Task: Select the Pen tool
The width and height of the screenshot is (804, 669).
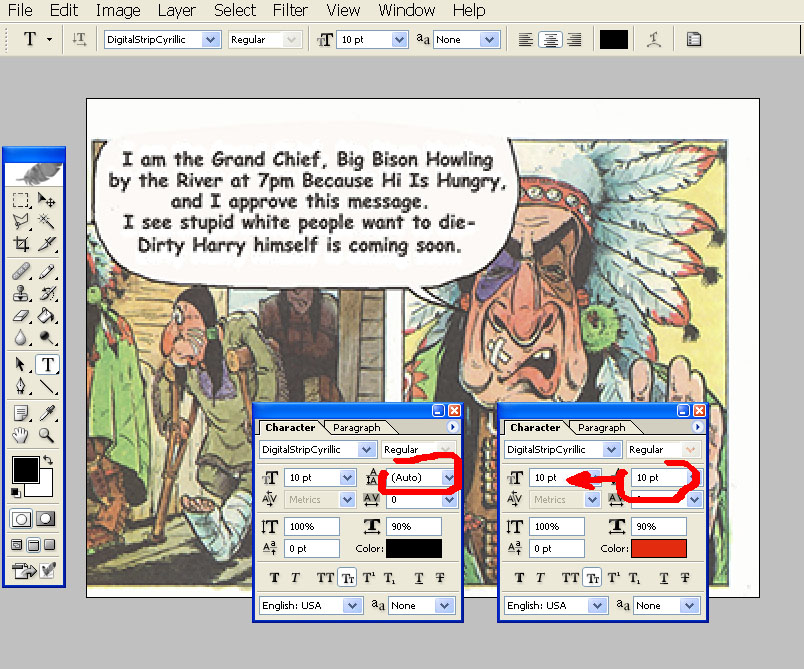Action: (x=21, y=386)
